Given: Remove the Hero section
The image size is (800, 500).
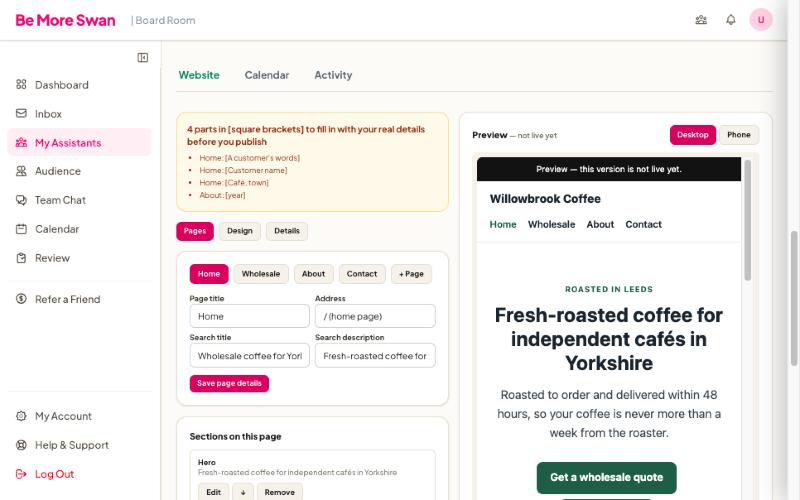Looking at the screenshot, I should coord(280,492).
